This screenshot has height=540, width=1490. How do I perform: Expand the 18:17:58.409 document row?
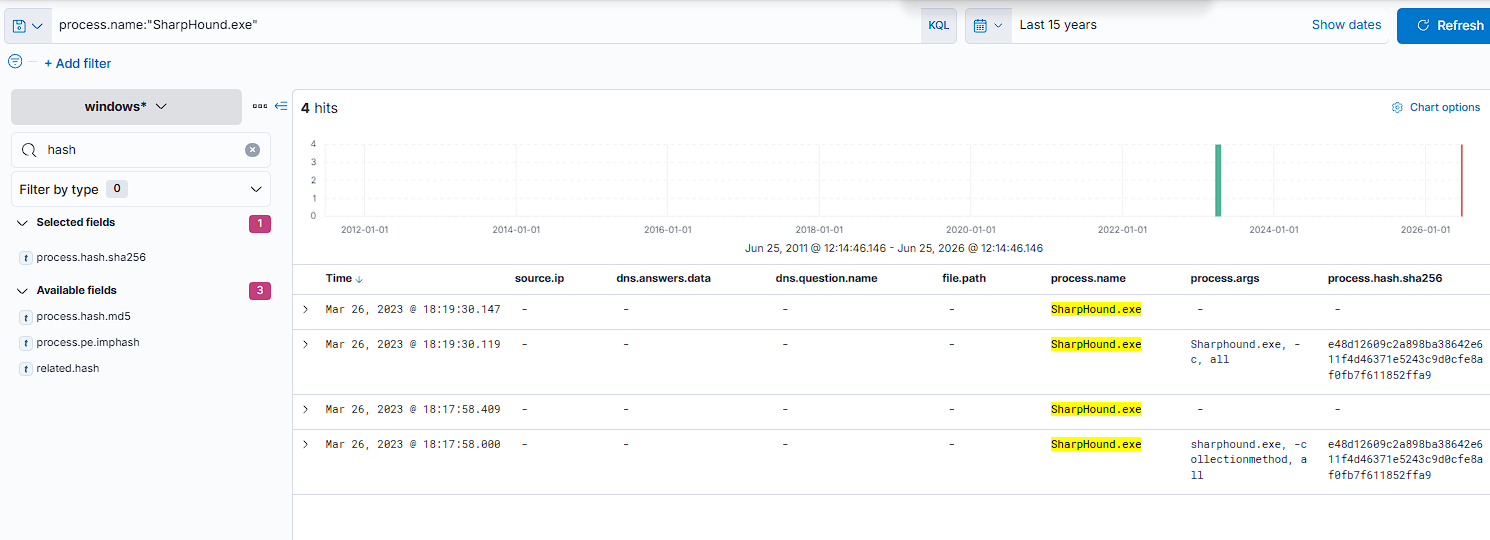[x=306, y=410]
